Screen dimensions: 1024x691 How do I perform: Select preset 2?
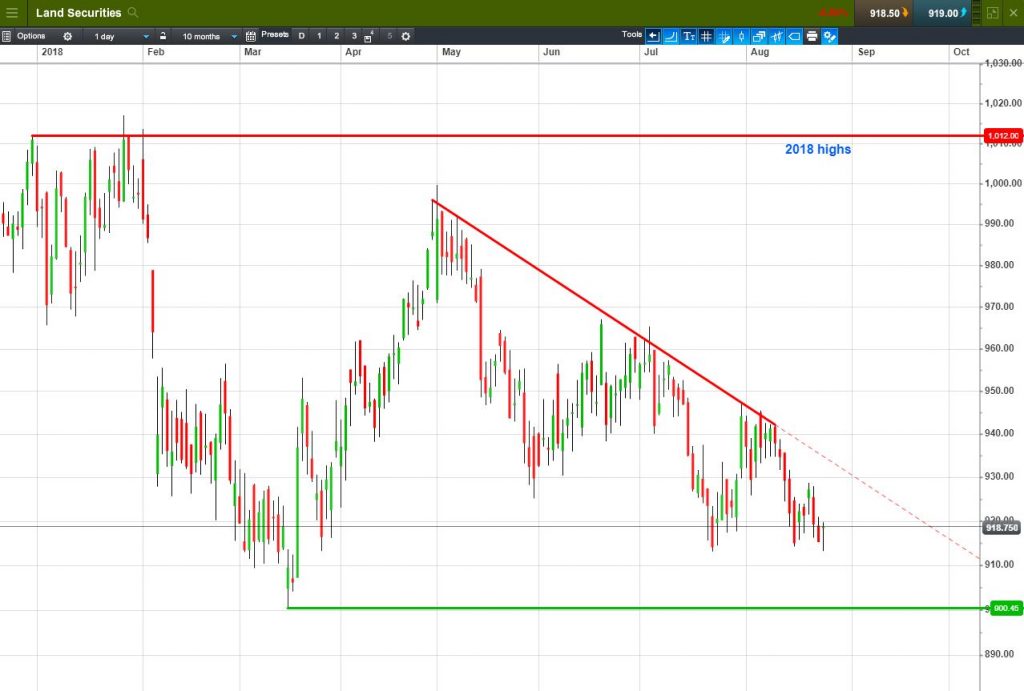coord(337,36)
